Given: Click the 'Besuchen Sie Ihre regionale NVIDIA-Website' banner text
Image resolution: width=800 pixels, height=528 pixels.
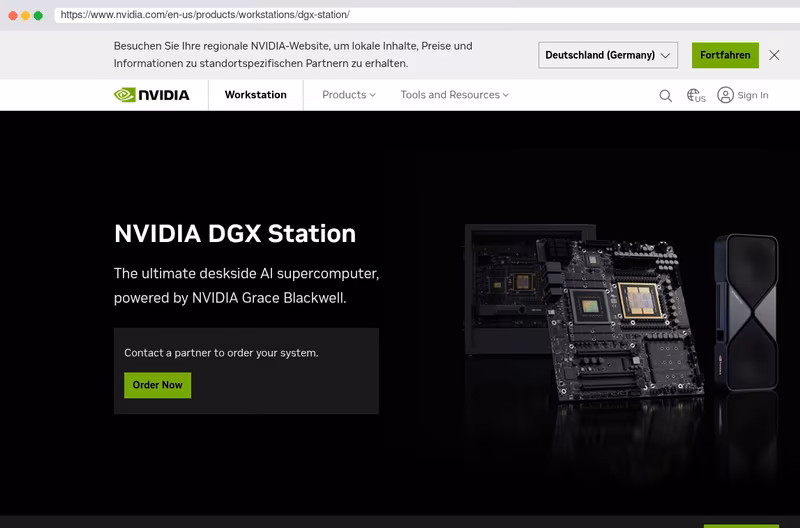Looking at the screenshot, I should pyautogui.click(x=293, y=55).
